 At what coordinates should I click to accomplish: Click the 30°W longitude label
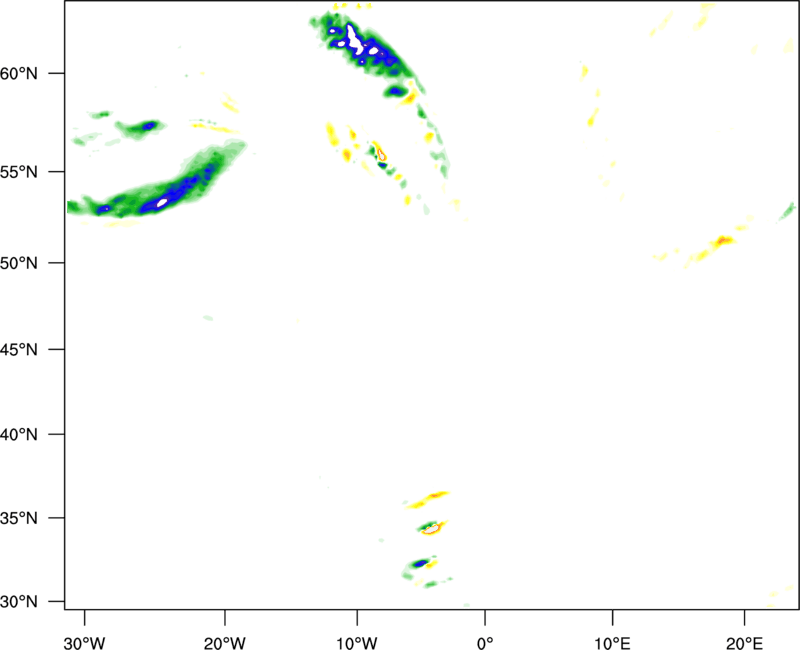84,643
